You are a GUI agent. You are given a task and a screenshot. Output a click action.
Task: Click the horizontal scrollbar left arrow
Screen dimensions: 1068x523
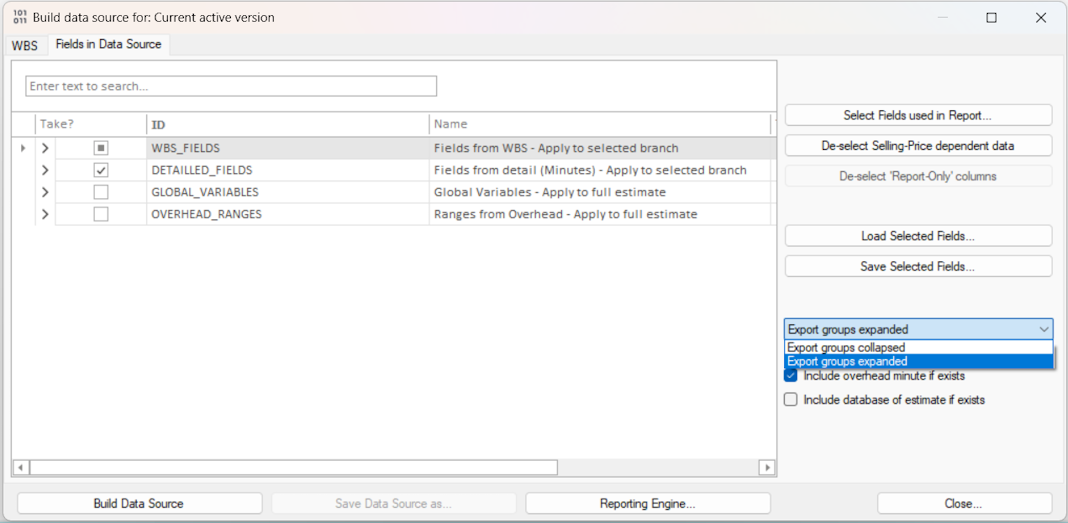click(x=20, y=468)
